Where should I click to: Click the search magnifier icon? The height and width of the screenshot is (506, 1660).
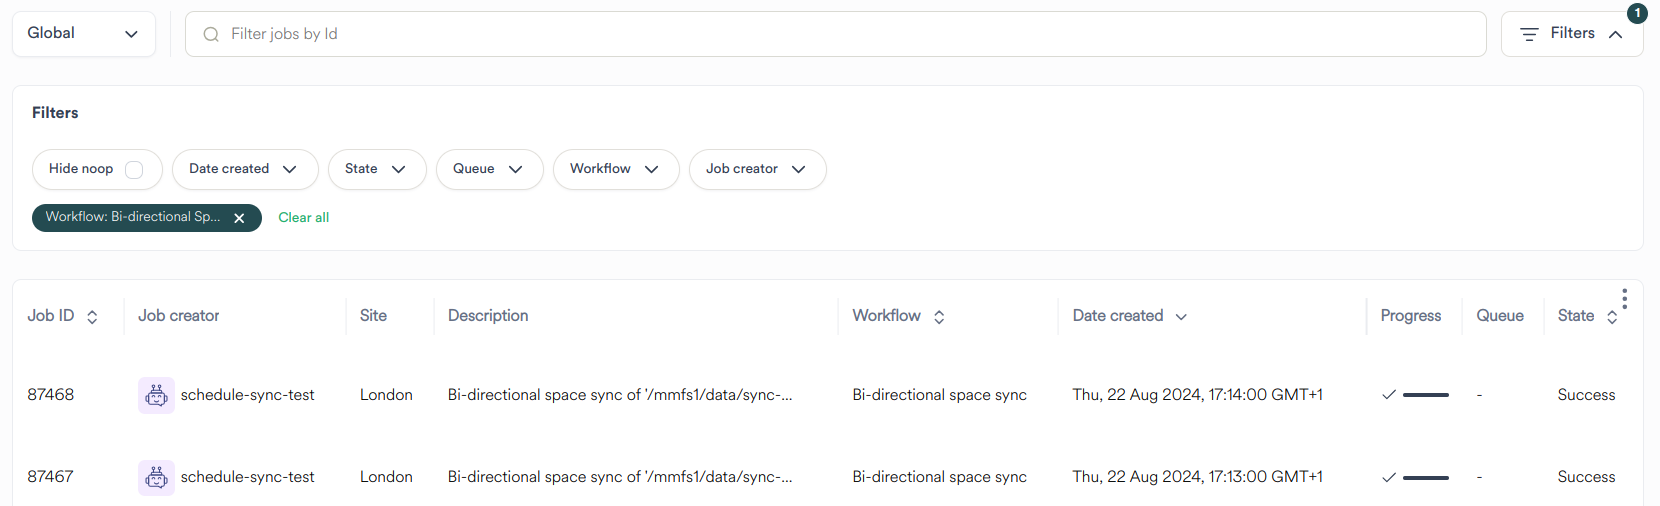coord(211,35)
